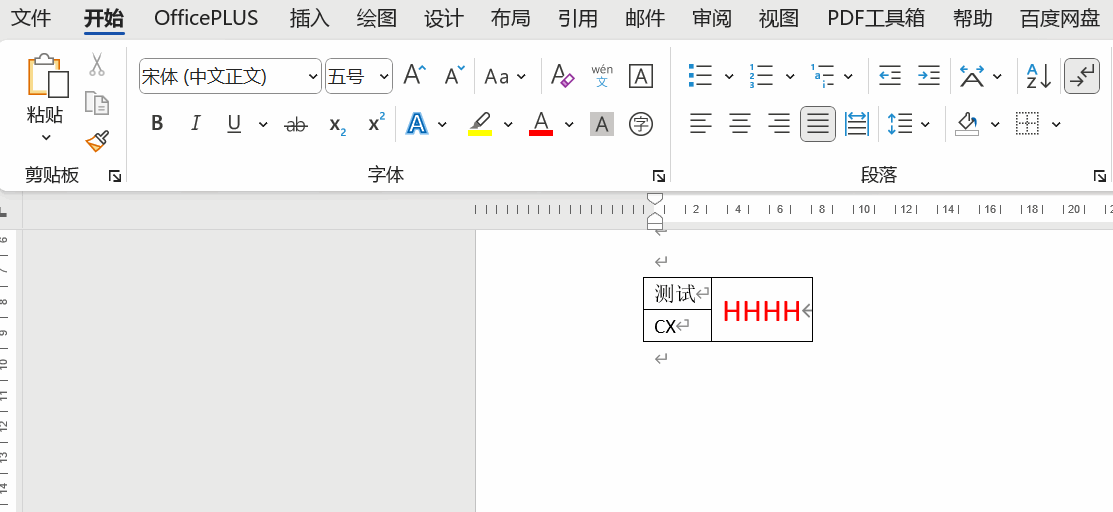Click the Sort A-Z icon
1113x512 pixels.
[x=1039, y=76]
